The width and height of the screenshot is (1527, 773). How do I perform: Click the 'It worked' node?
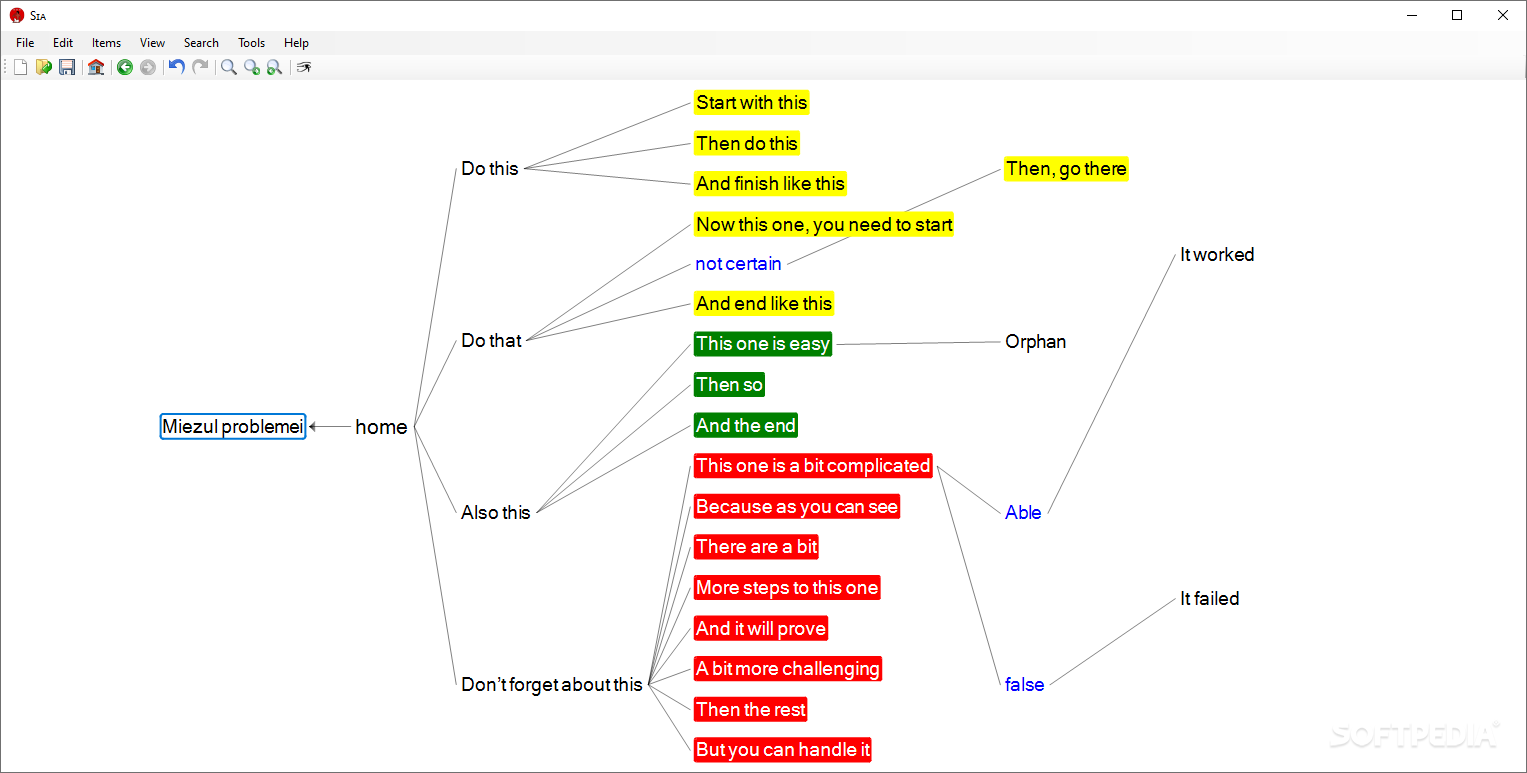(x=1217, y=255)
